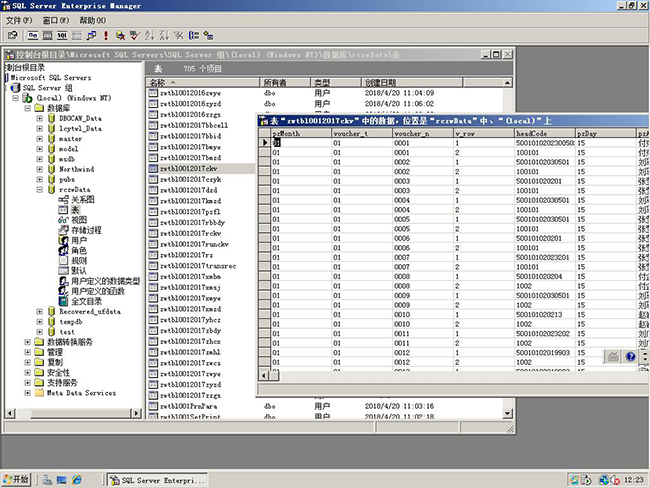
Task: Click data grid horizontal scrollbar left arrow
Action: (x=264, y=376)
